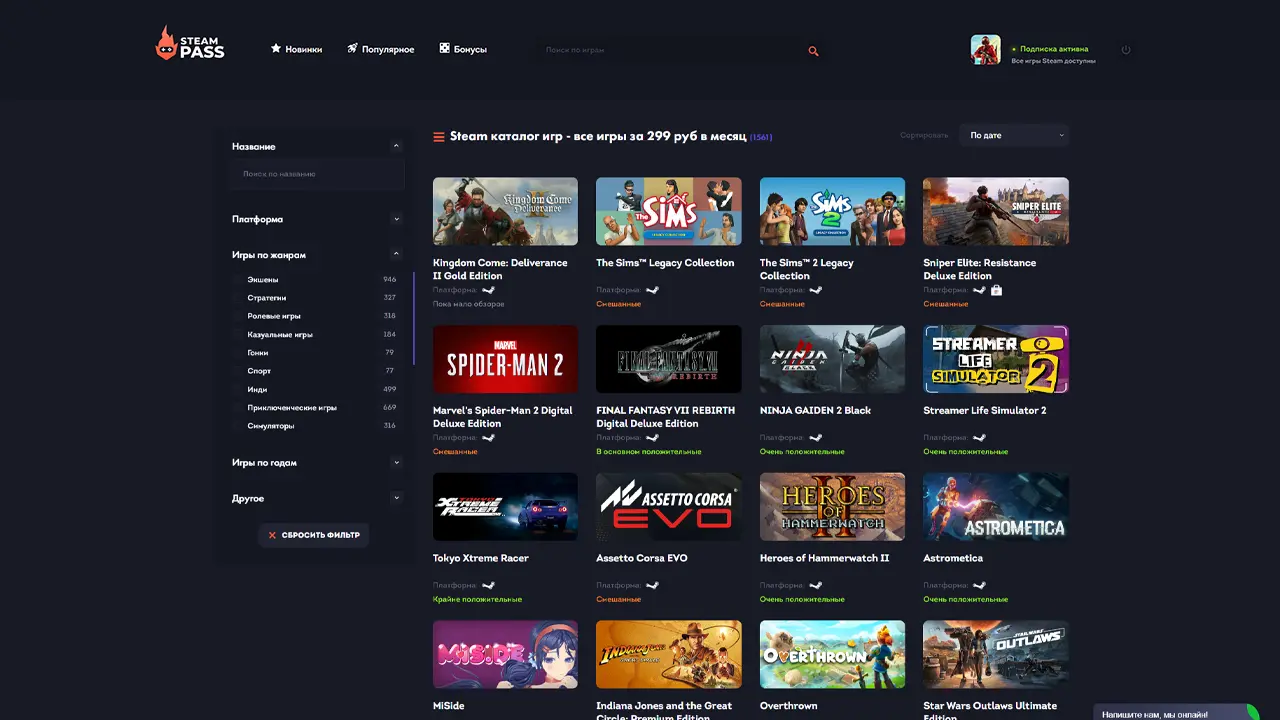Open the Marvel's Spider-Man 2 cover thumbnail
Viewport: 1280px width, 720px height.
click(x=505, y=359)
